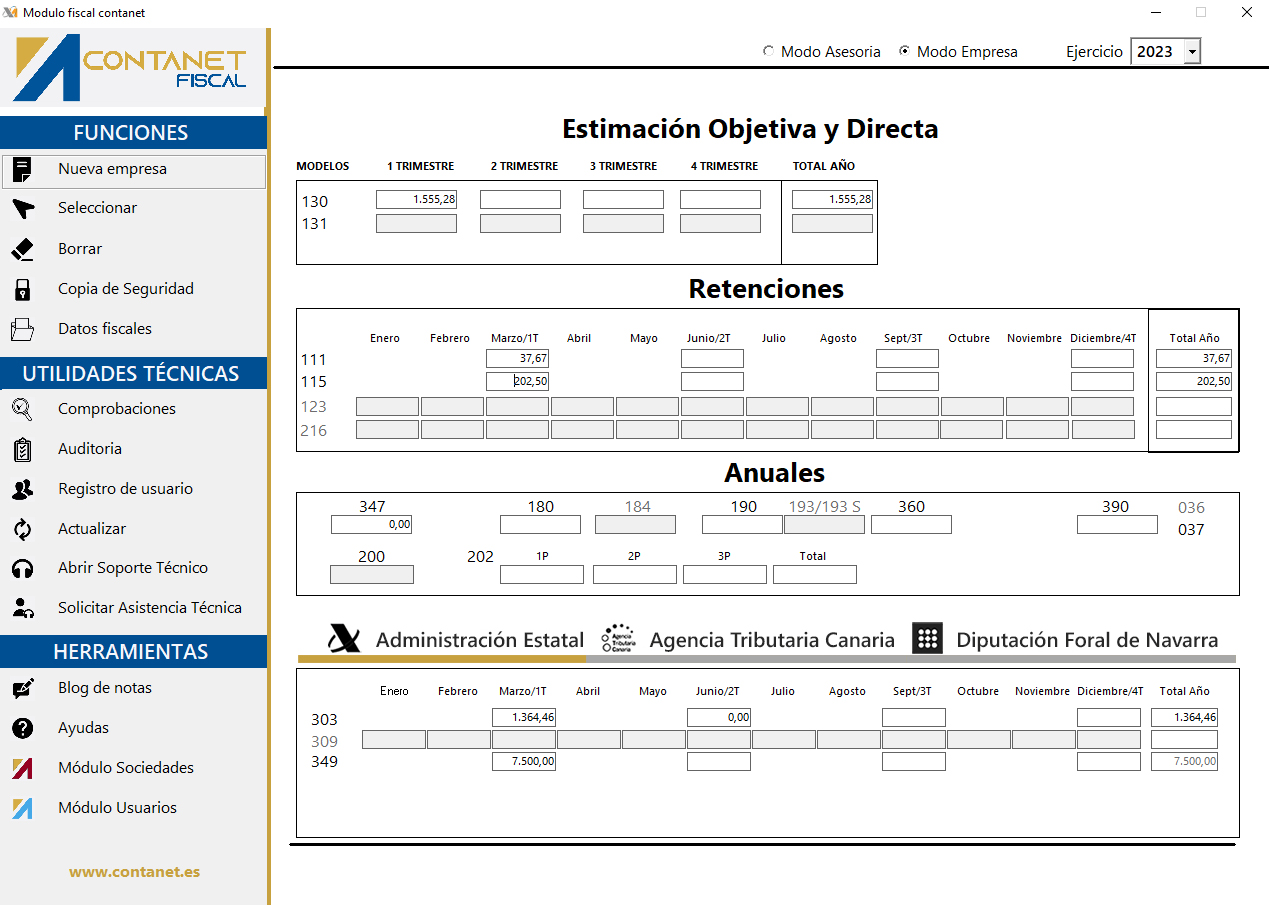Screen dimensions: 1269x905
Task: Click the Copia de Seguridad padlock icon
Action: [x=22, y=290]
